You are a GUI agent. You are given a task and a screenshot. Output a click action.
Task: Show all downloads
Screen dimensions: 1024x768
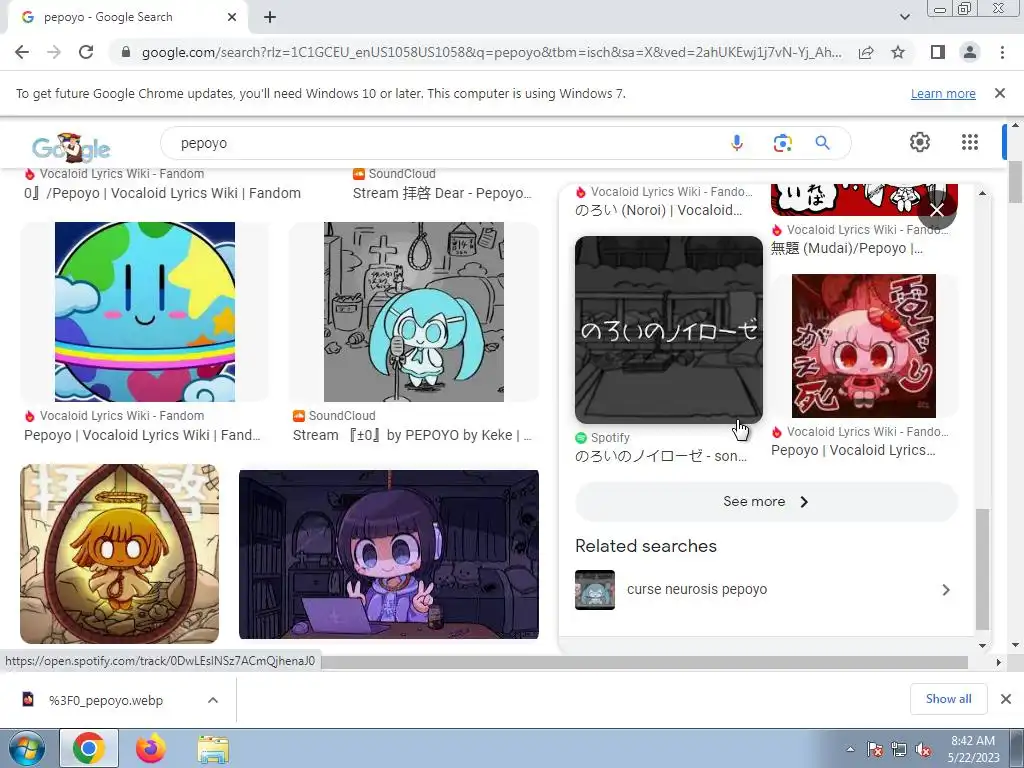[x=948, y=699]
